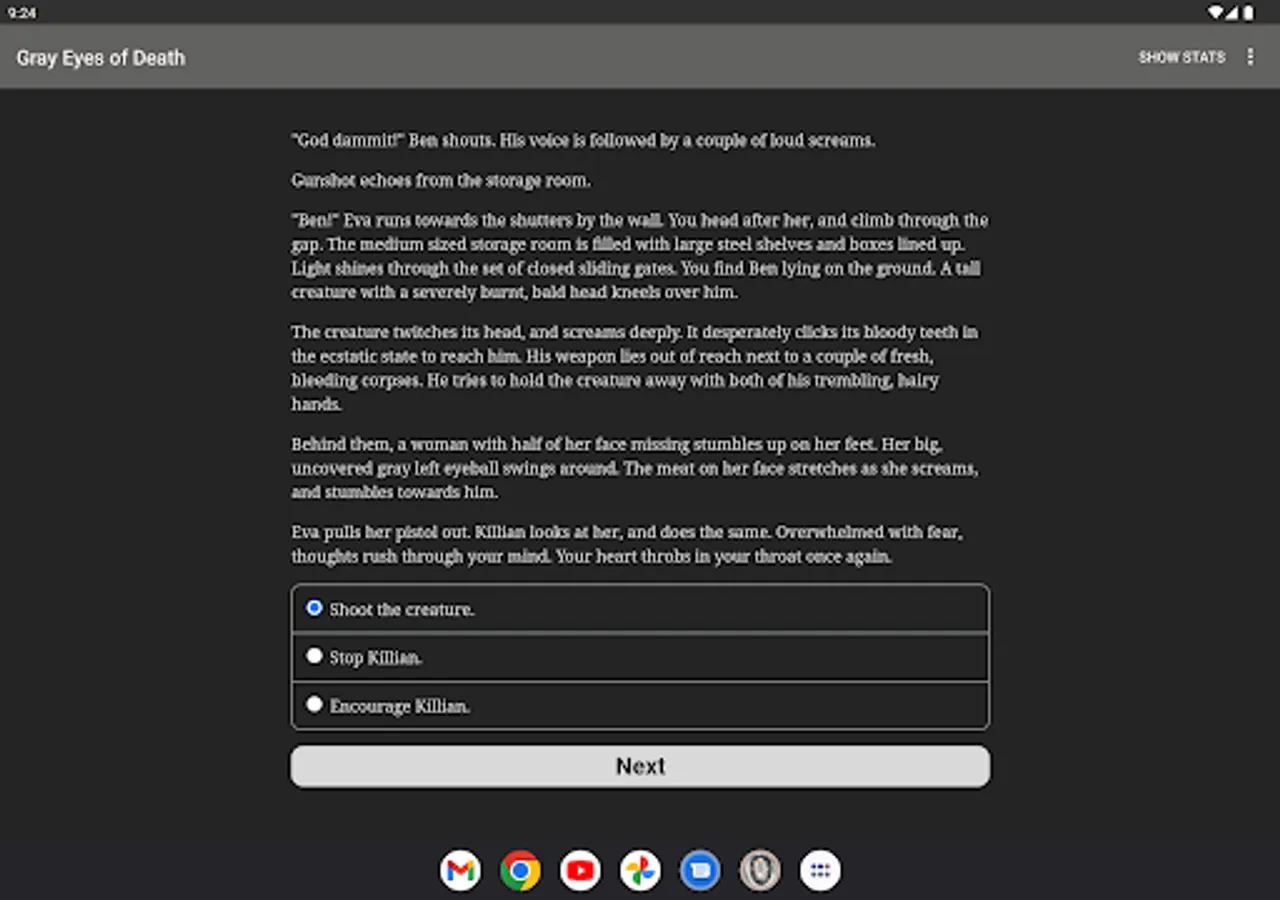
Task: Select the "Shoot the creature." option
Action: [x=640, y=608]
